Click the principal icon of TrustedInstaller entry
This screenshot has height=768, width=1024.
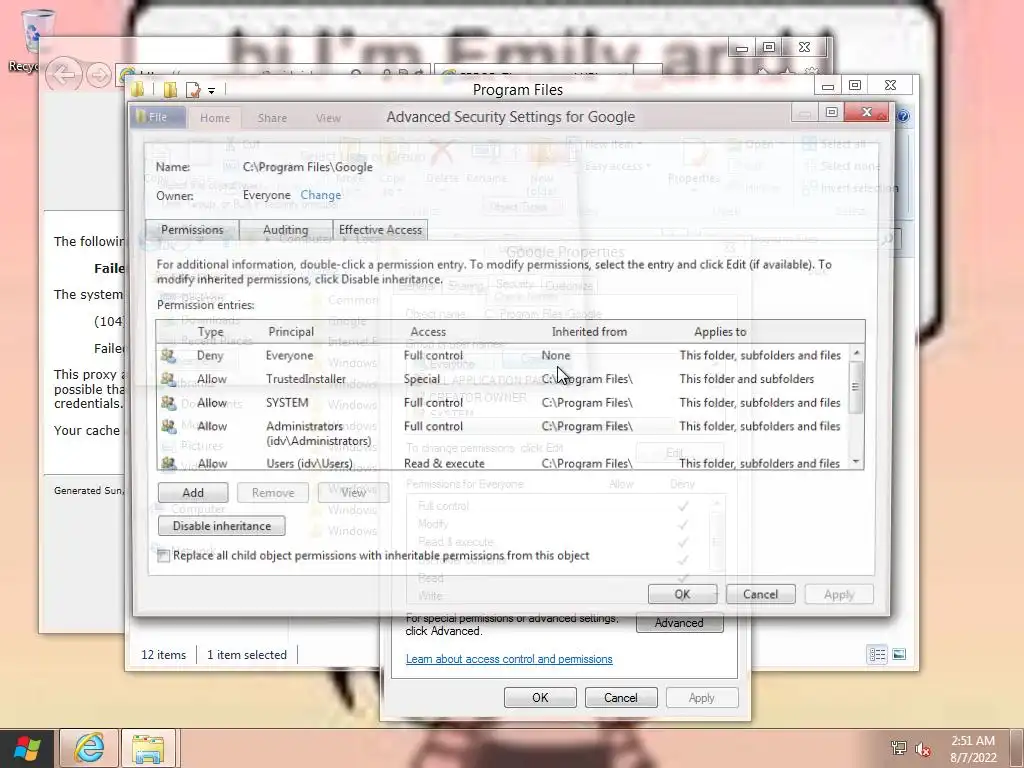[x=168, y=379]
